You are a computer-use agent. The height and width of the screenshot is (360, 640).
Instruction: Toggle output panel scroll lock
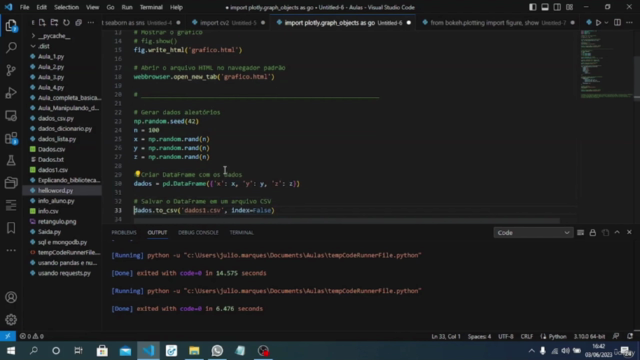(x=593, y=233)
